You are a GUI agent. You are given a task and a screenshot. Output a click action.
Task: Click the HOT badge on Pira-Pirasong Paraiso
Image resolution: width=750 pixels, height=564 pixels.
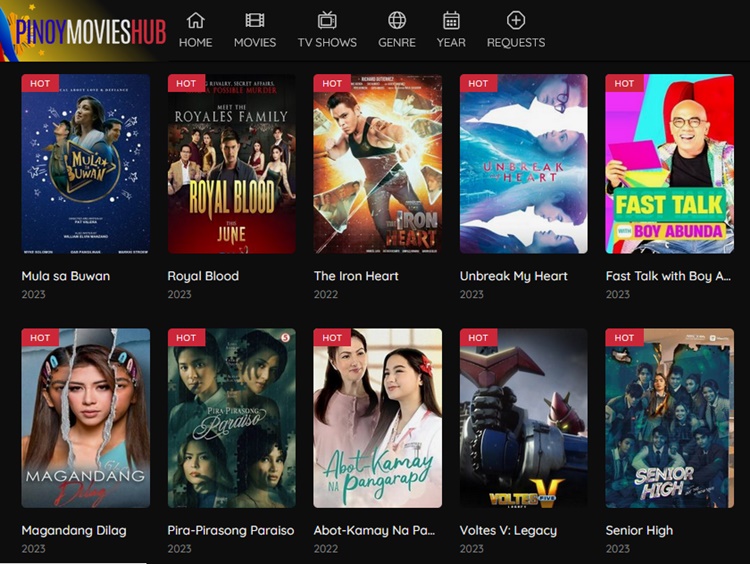pyautogui.click(x=186, y=338)
